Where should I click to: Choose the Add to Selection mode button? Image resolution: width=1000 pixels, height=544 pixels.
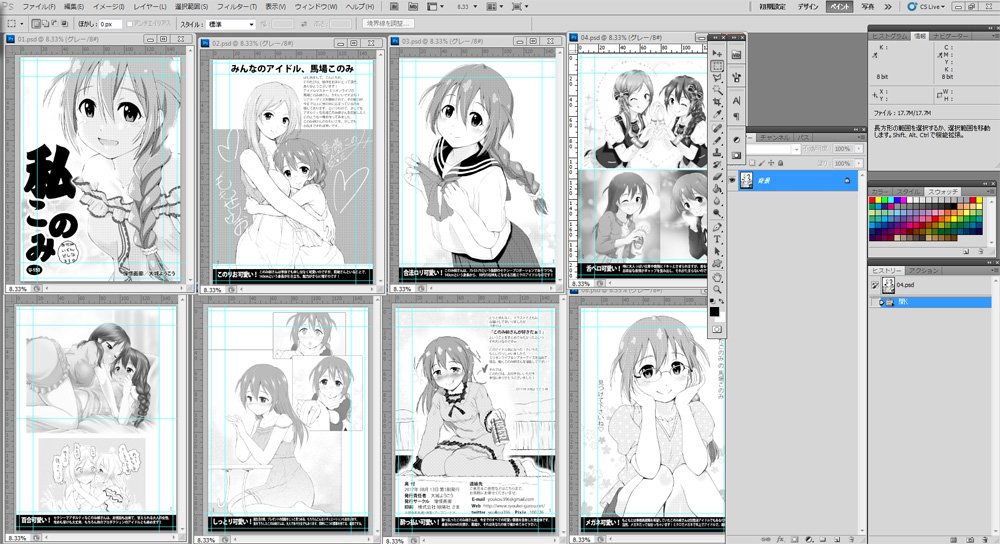(x=45, y=24)
